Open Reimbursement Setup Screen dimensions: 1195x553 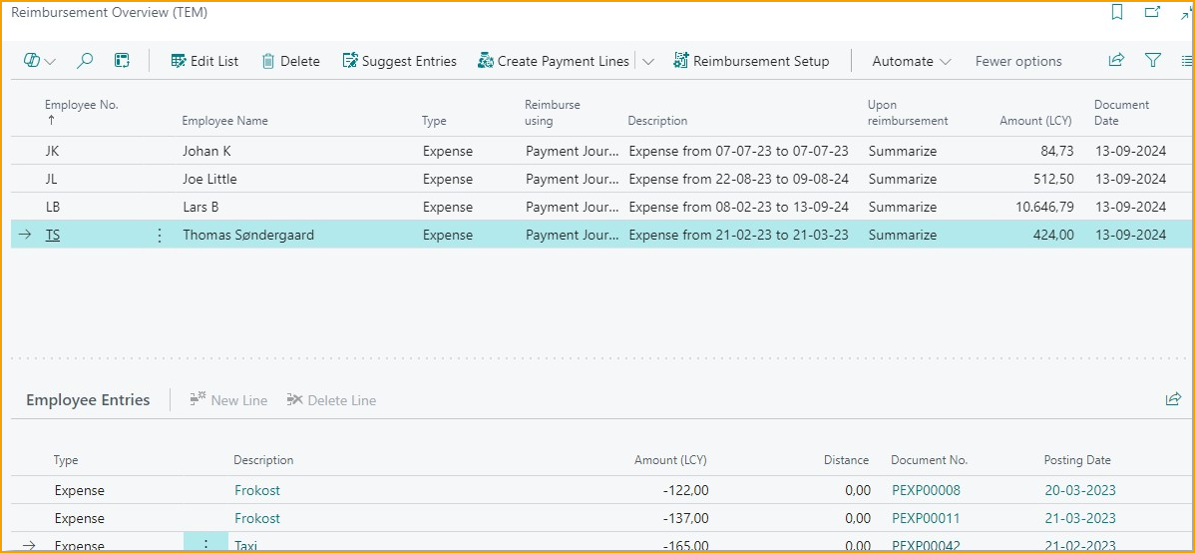751,61
